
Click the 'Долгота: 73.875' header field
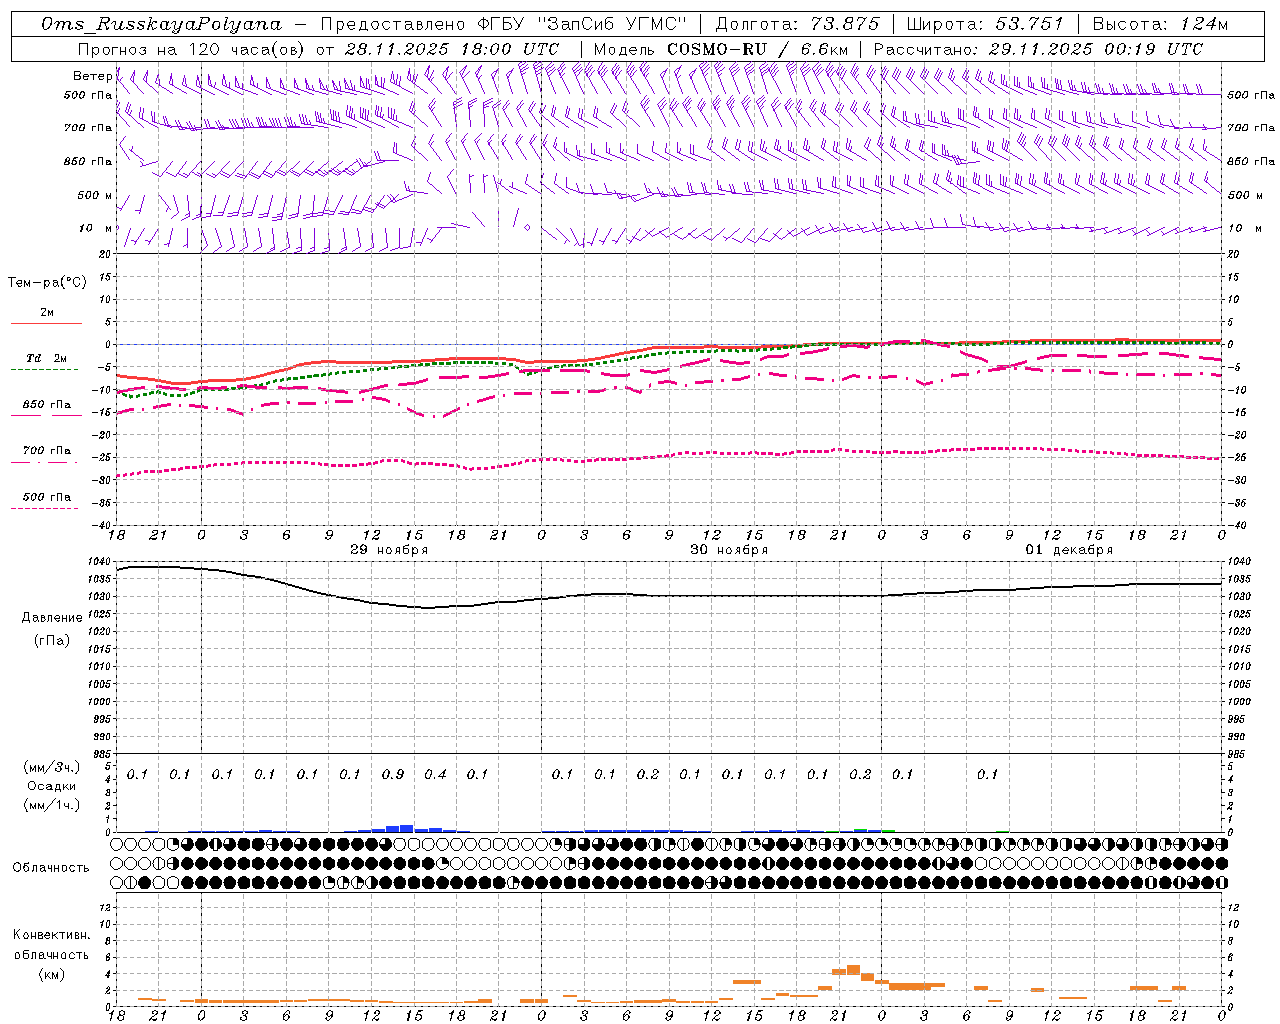pos(797,24)
